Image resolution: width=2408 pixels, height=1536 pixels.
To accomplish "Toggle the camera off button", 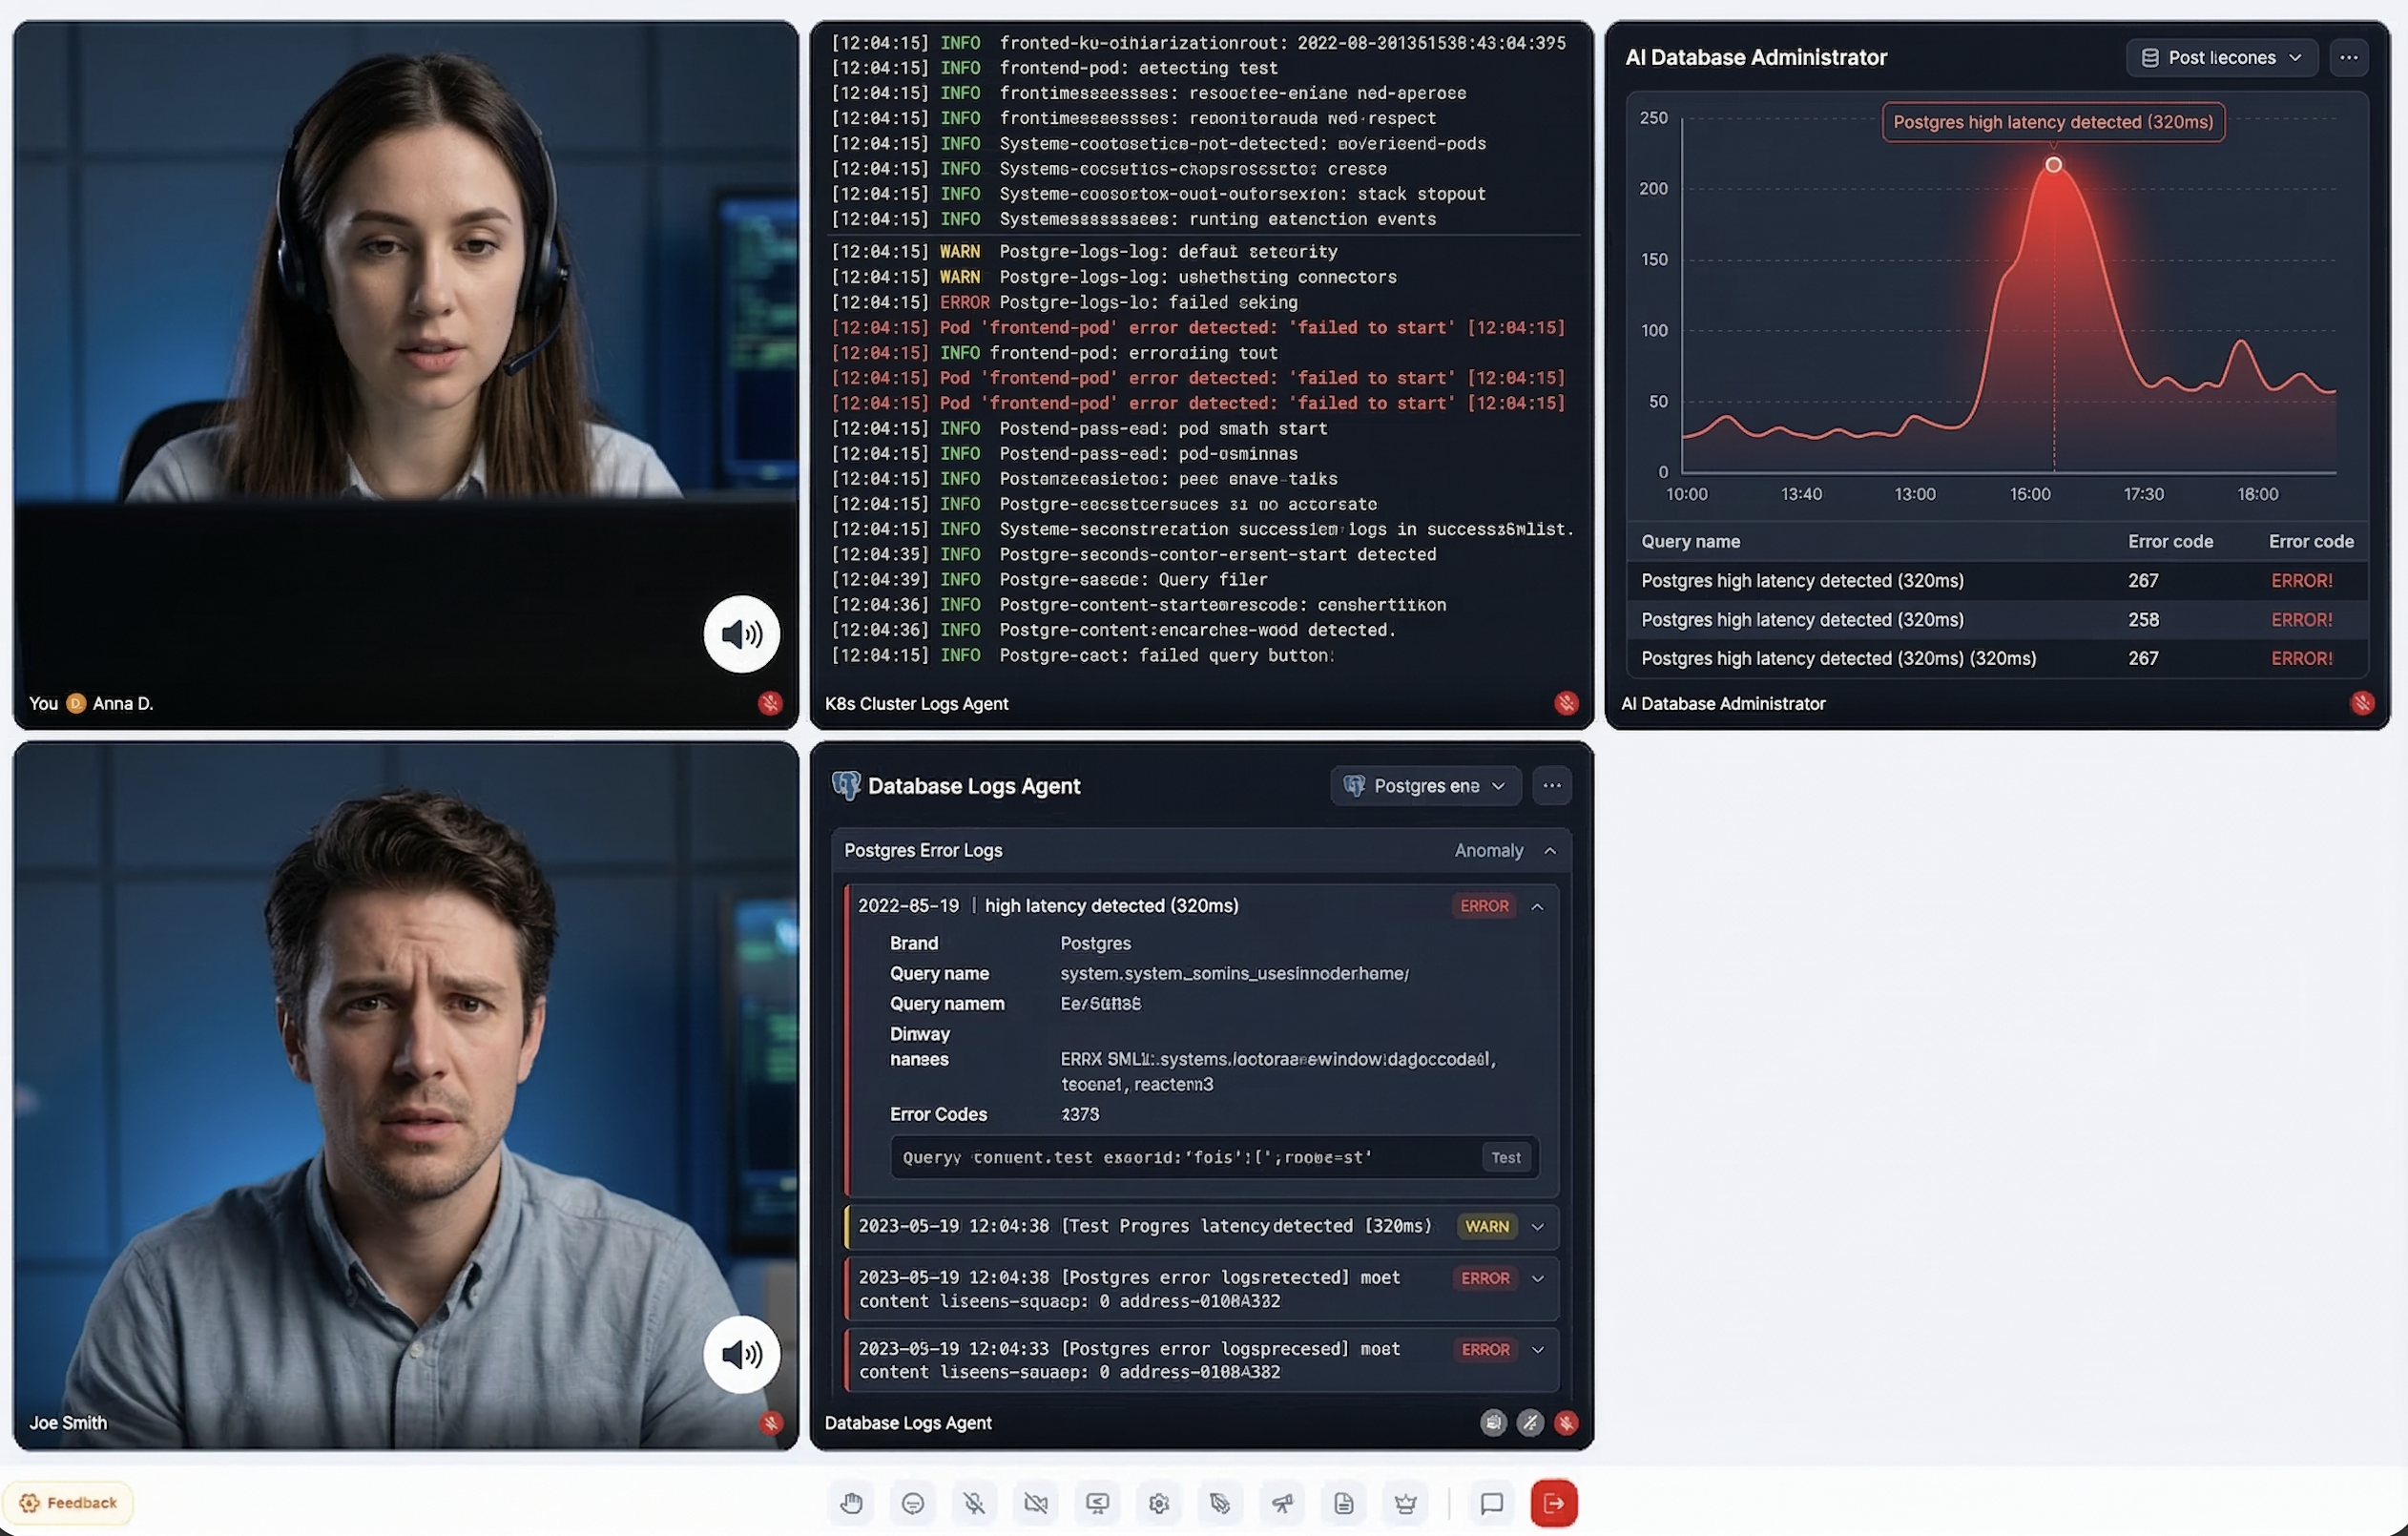I will (x=1036, y=1503).
